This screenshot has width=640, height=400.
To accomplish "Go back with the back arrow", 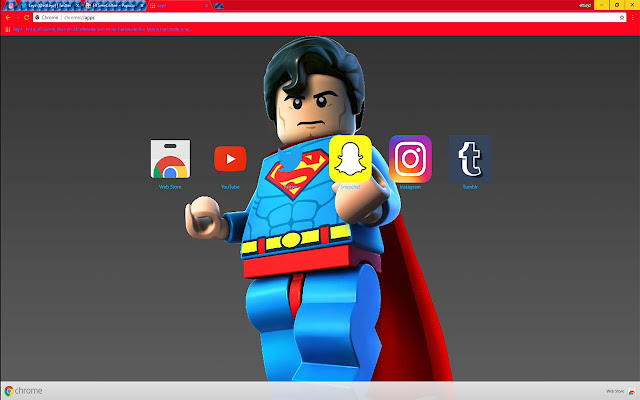I will click(x=8, y=18).
